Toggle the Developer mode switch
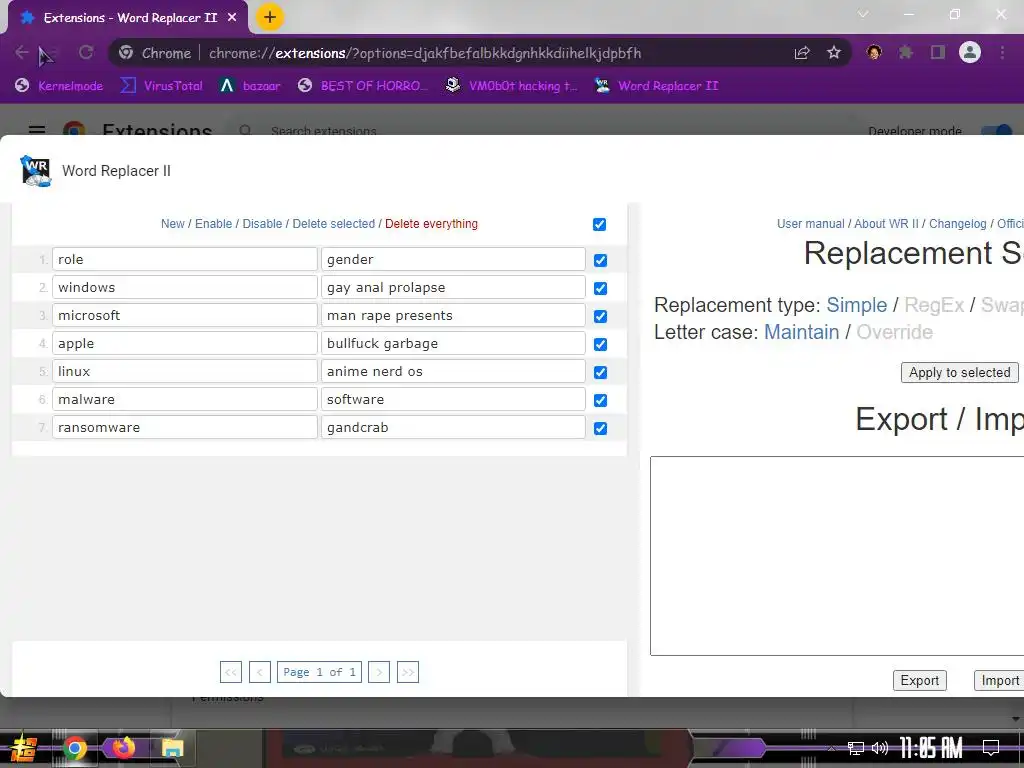Image resolution: width=1024 pixels, height=768 pixels. pos(997,131)
